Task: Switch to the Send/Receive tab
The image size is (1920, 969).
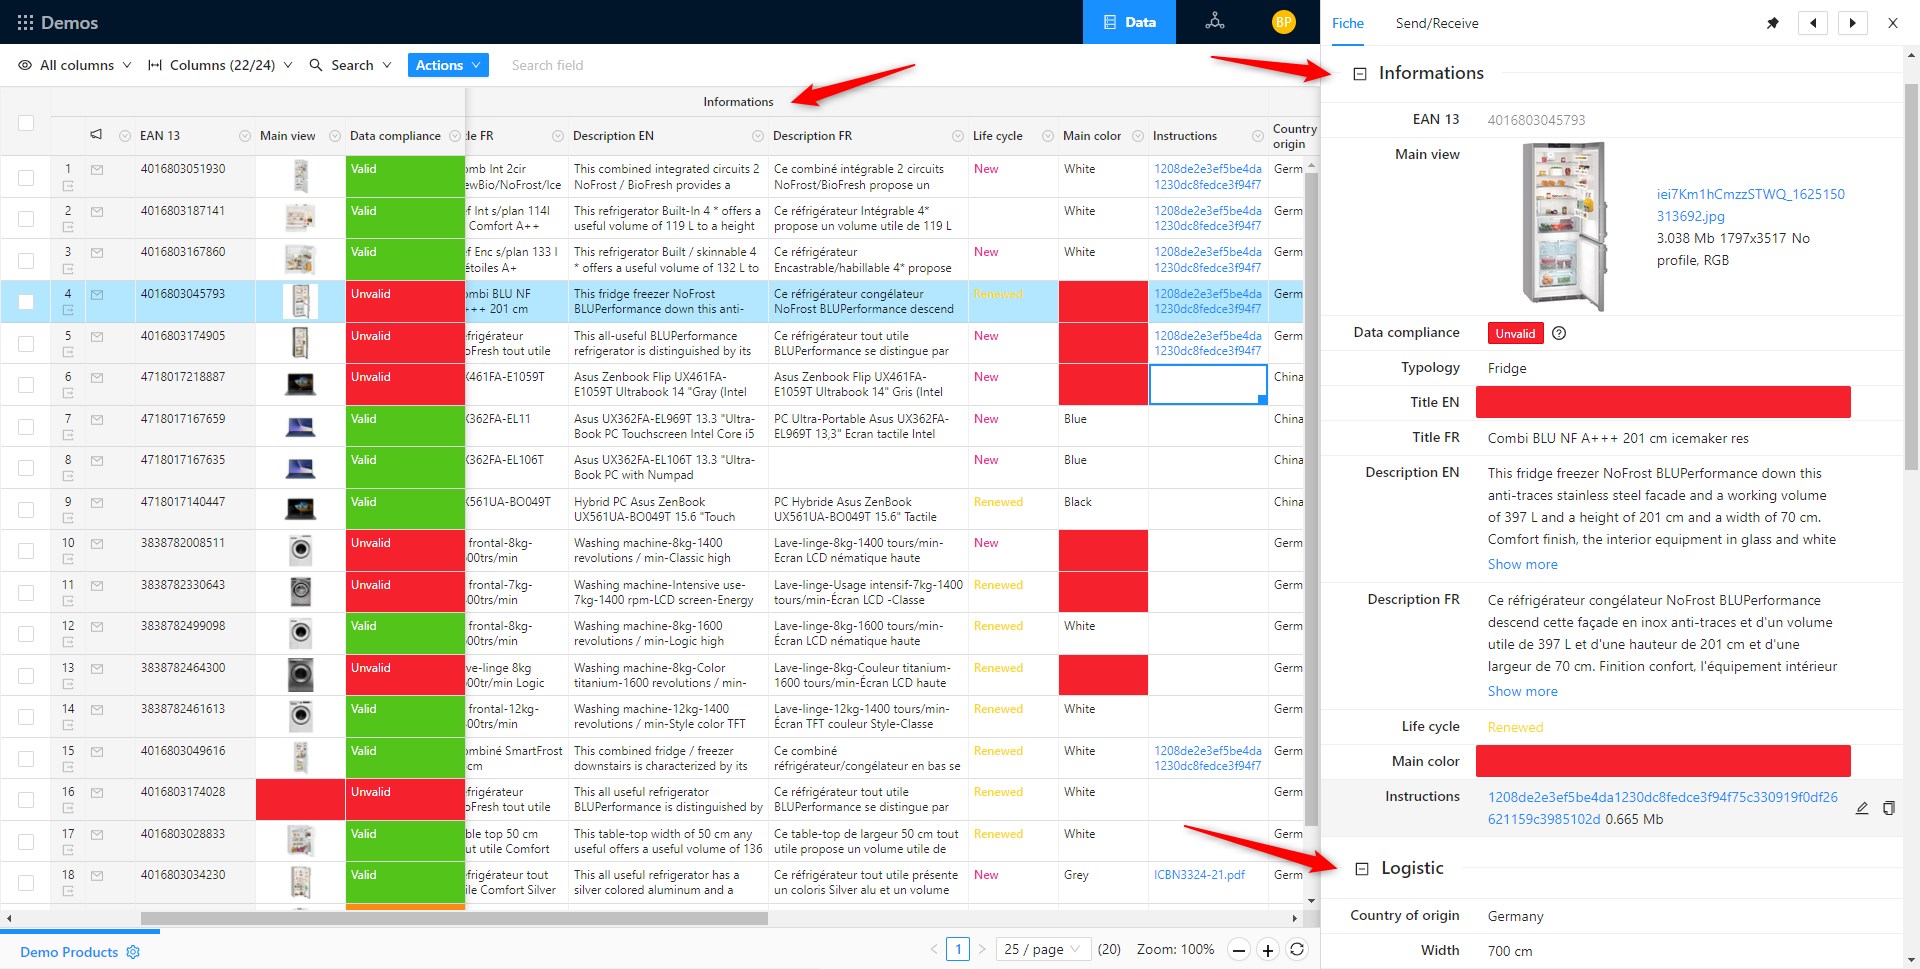Action: [1436, 23]
